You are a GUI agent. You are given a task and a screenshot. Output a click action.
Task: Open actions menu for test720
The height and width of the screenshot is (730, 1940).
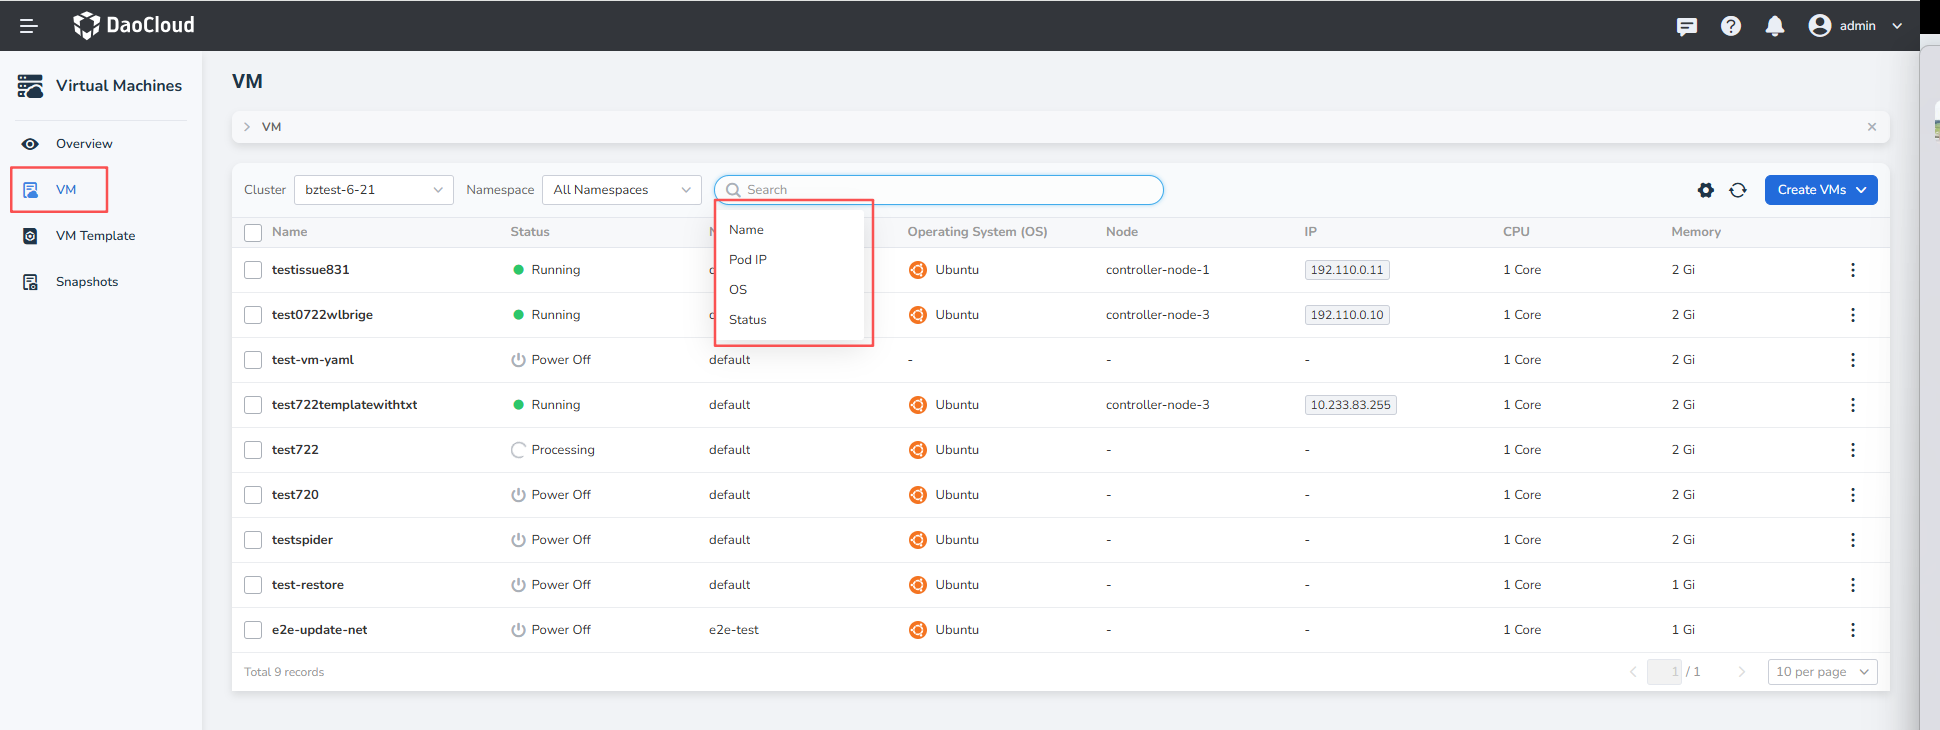(1853, 495)
